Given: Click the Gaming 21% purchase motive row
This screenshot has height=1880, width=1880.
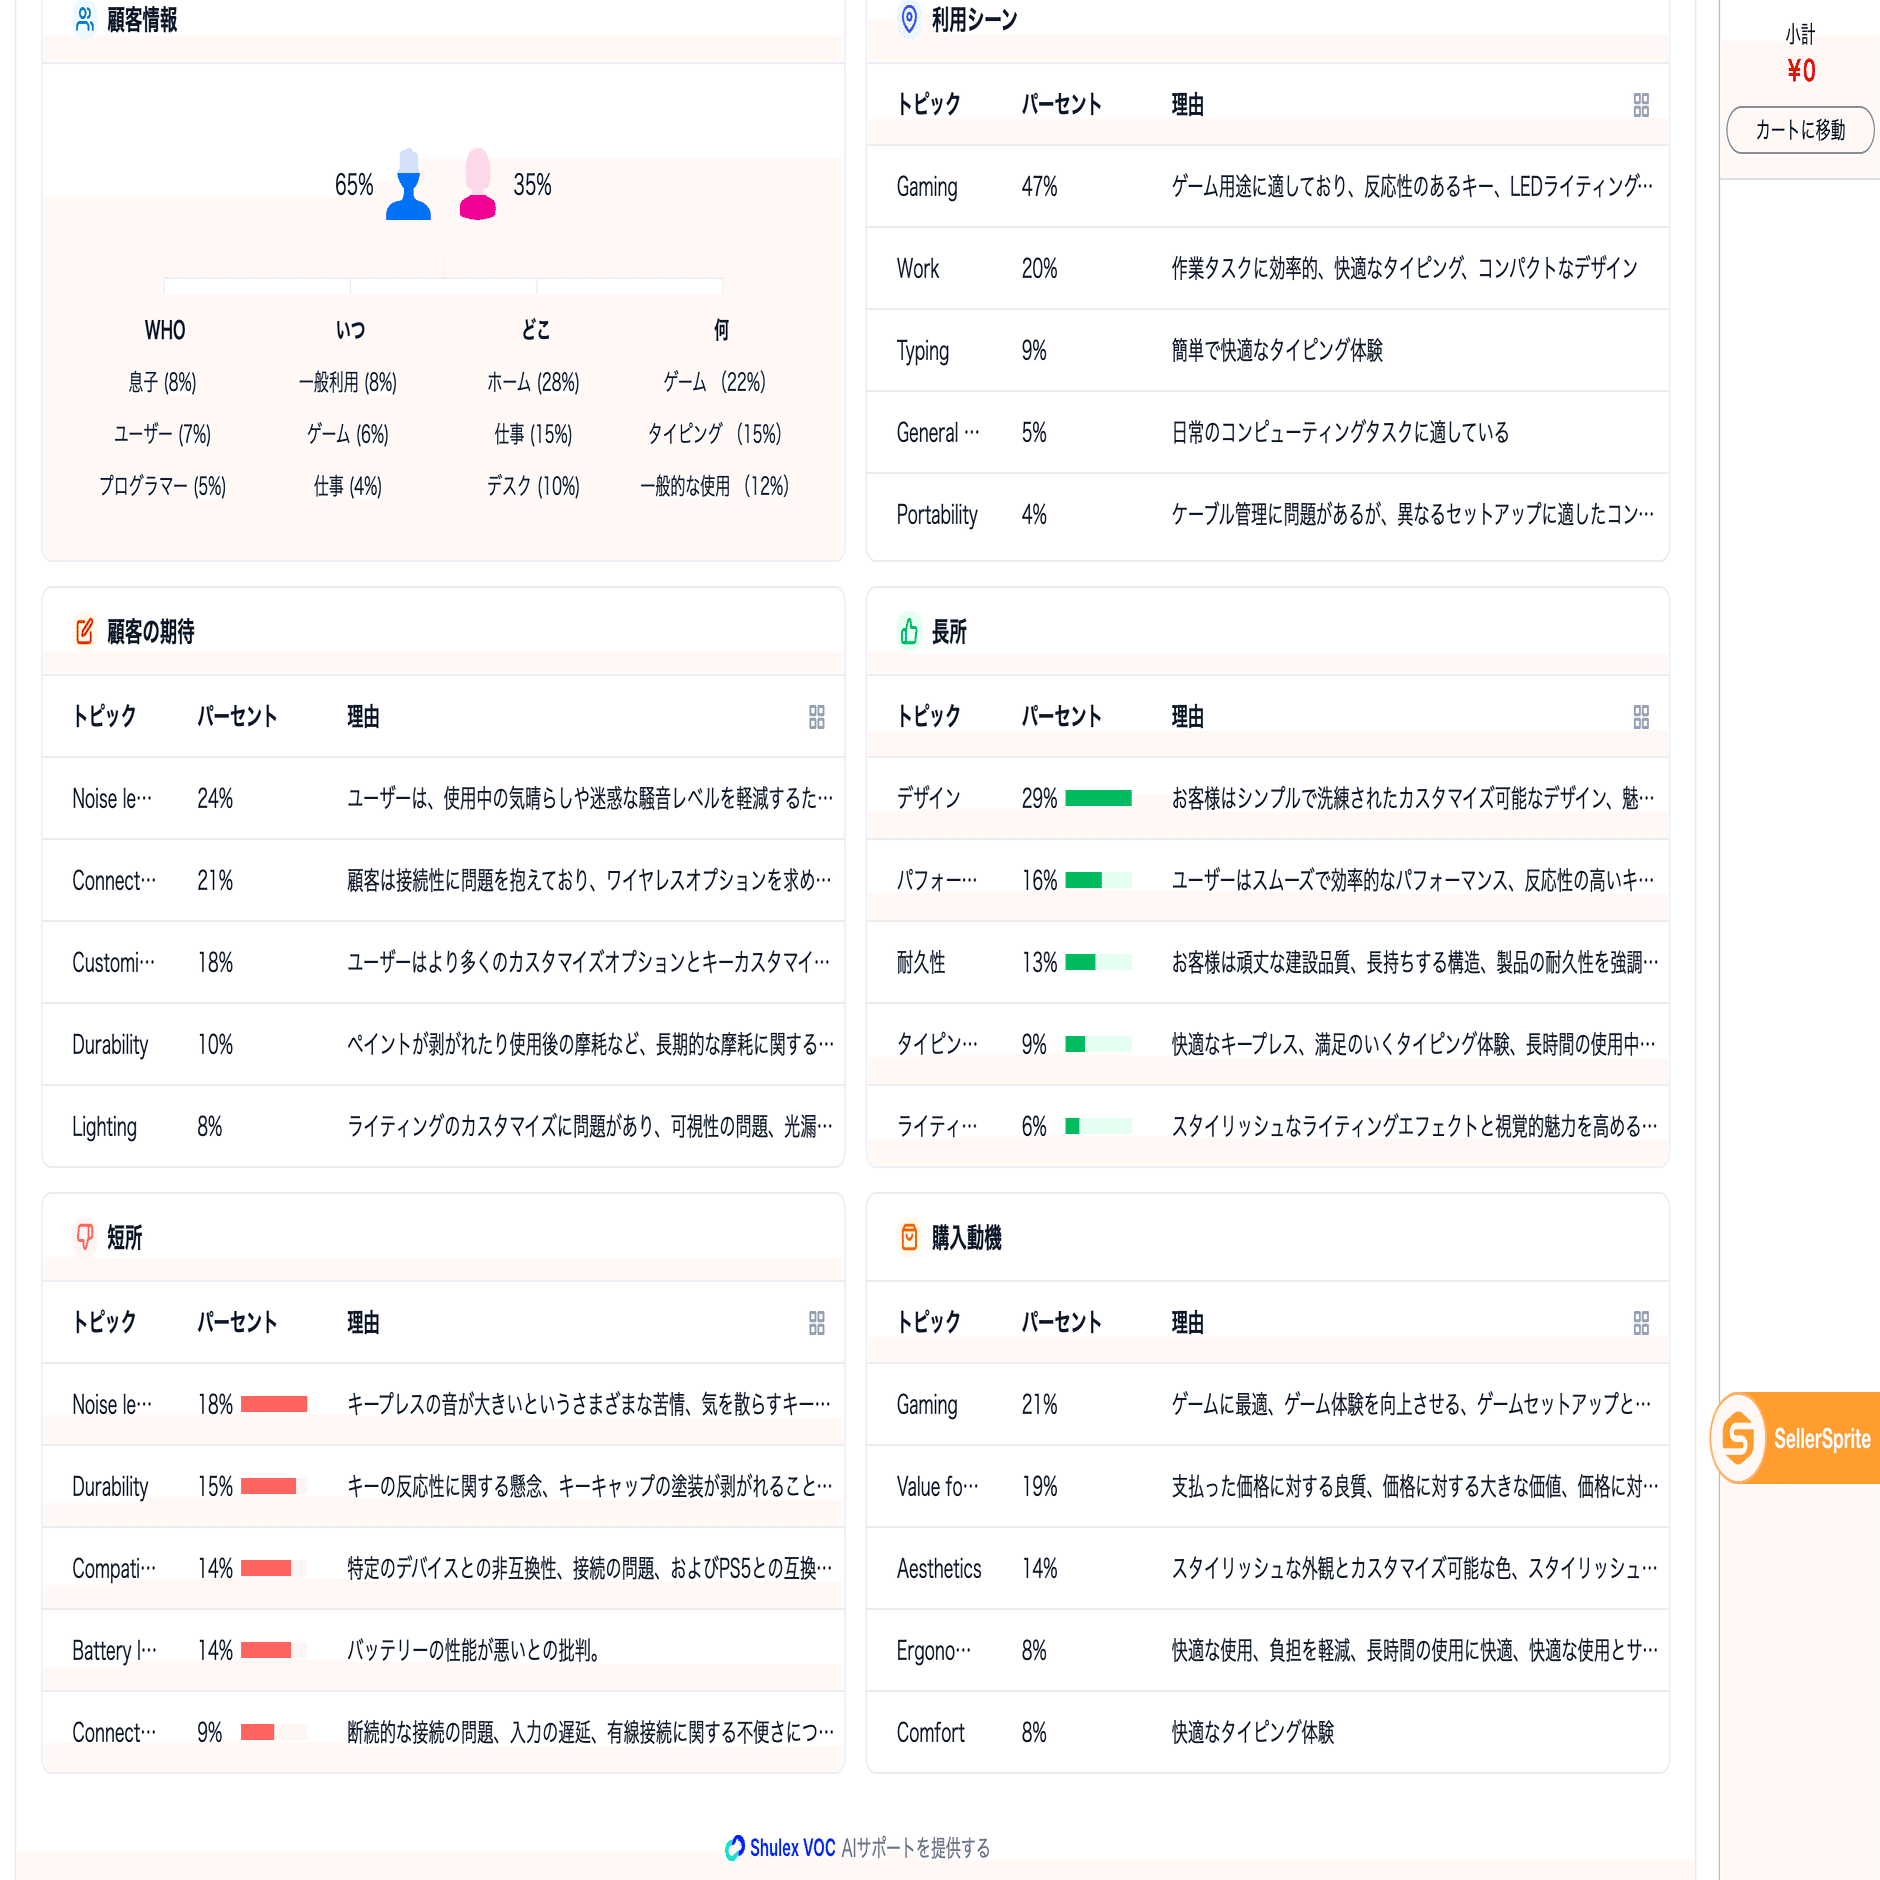Looking at the screenshot, I should click(1267, 1405).
